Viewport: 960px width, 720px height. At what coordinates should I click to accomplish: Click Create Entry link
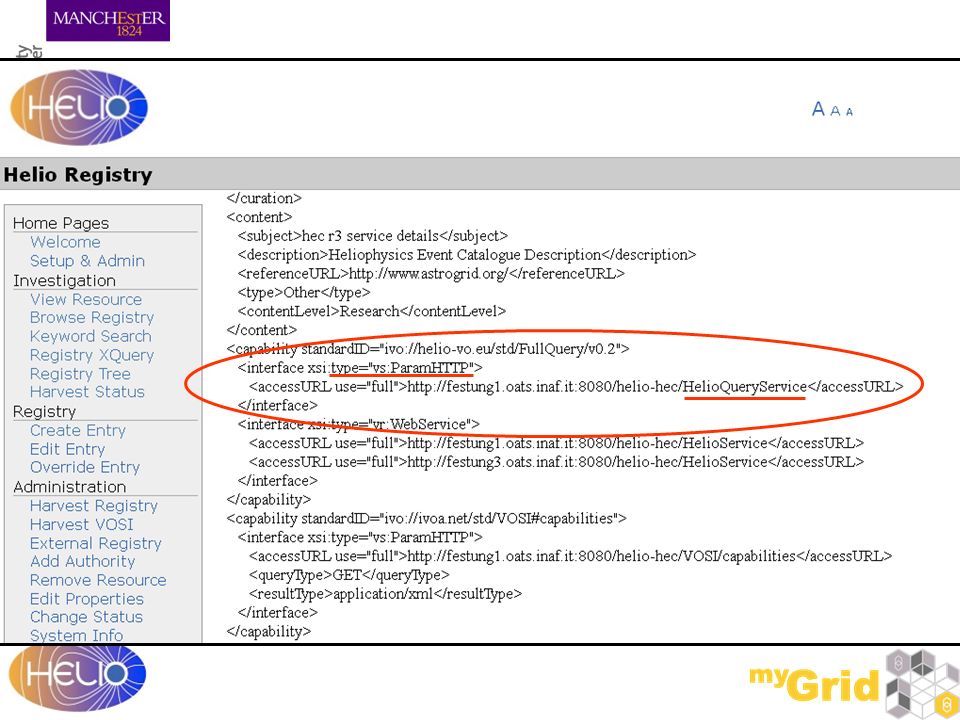tap(78, 430)
